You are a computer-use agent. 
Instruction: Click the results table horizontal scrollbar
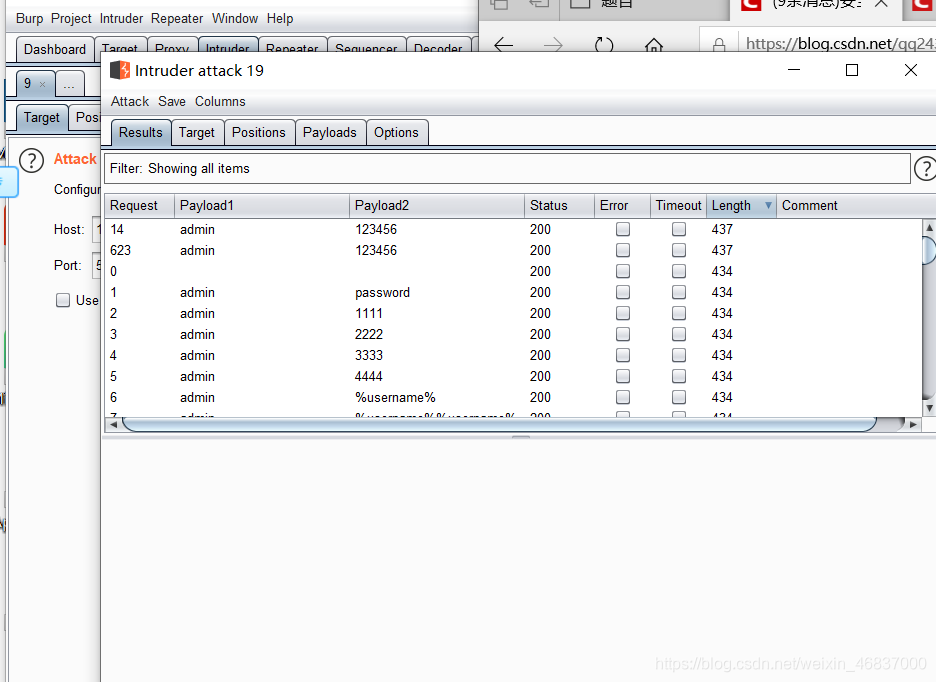499,425
